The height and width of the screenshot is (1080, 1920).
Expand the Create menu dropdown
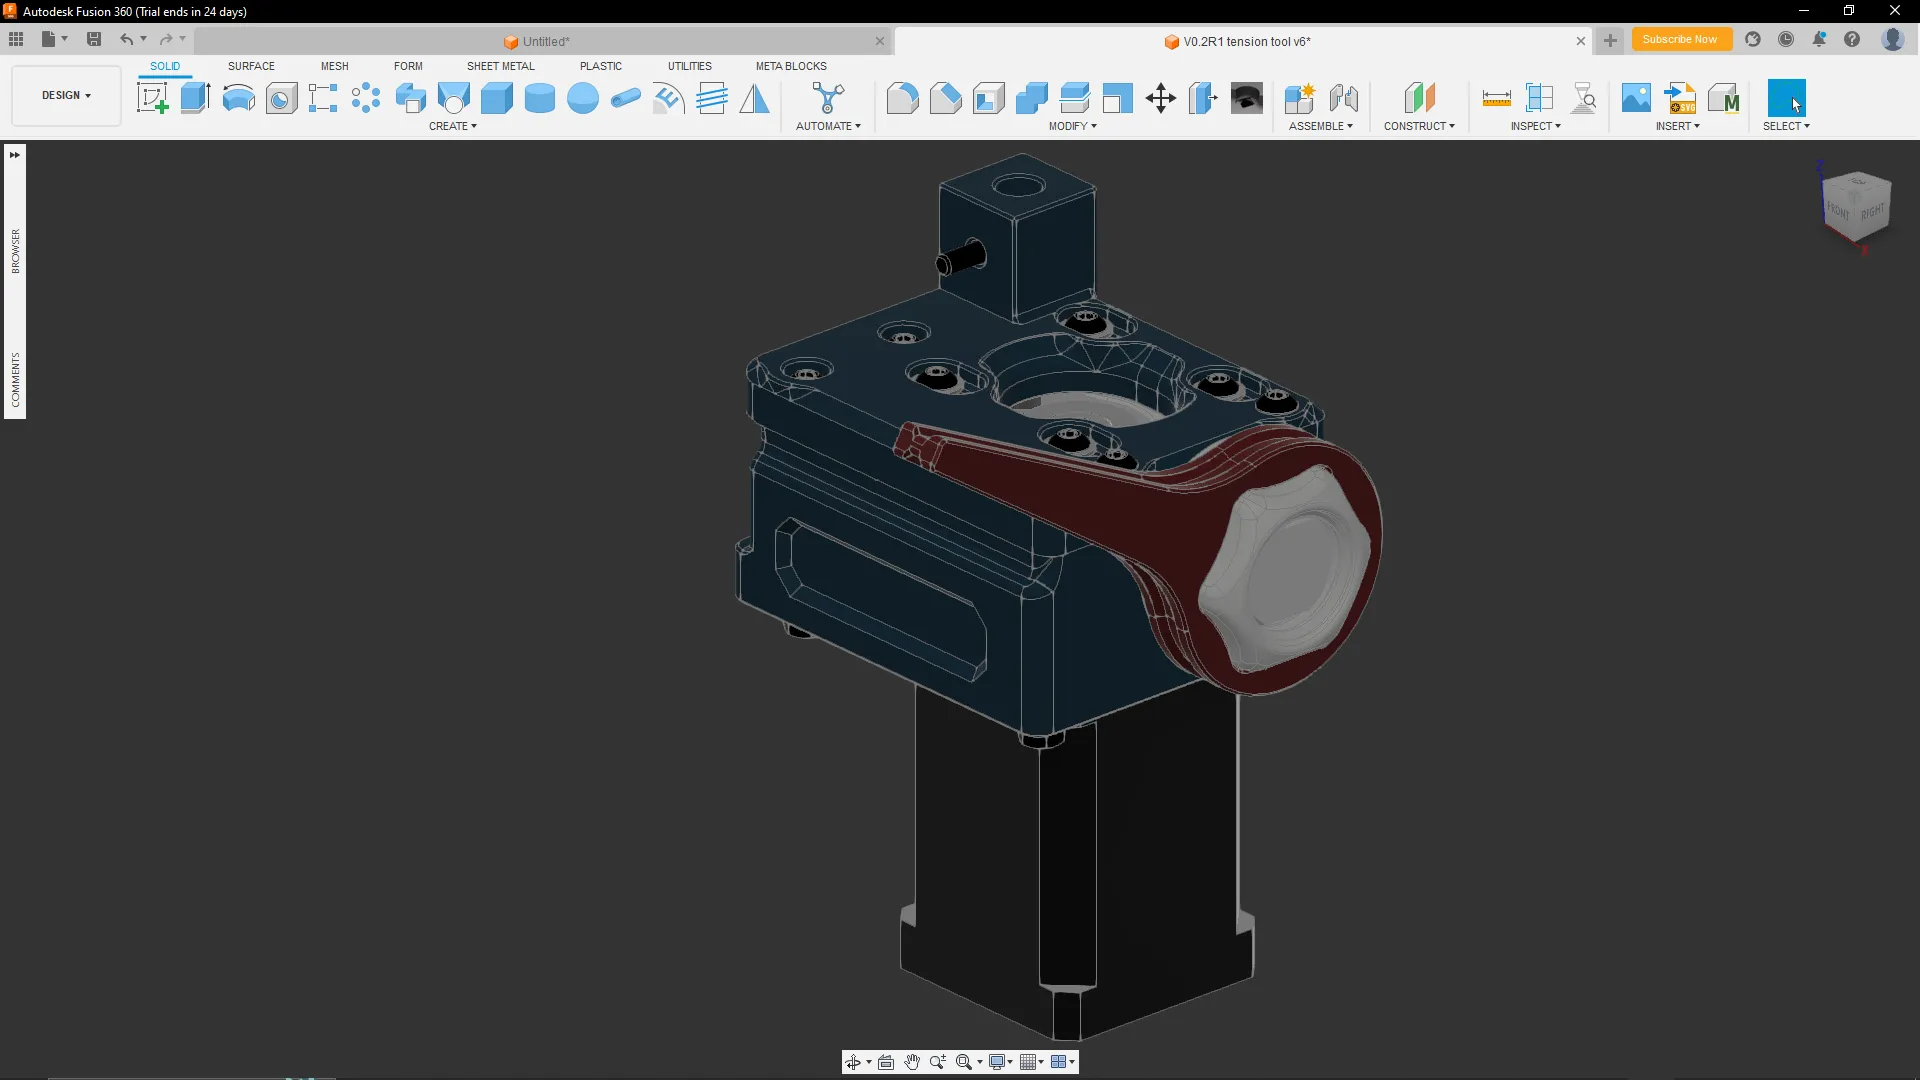click(x=452, y=126)
